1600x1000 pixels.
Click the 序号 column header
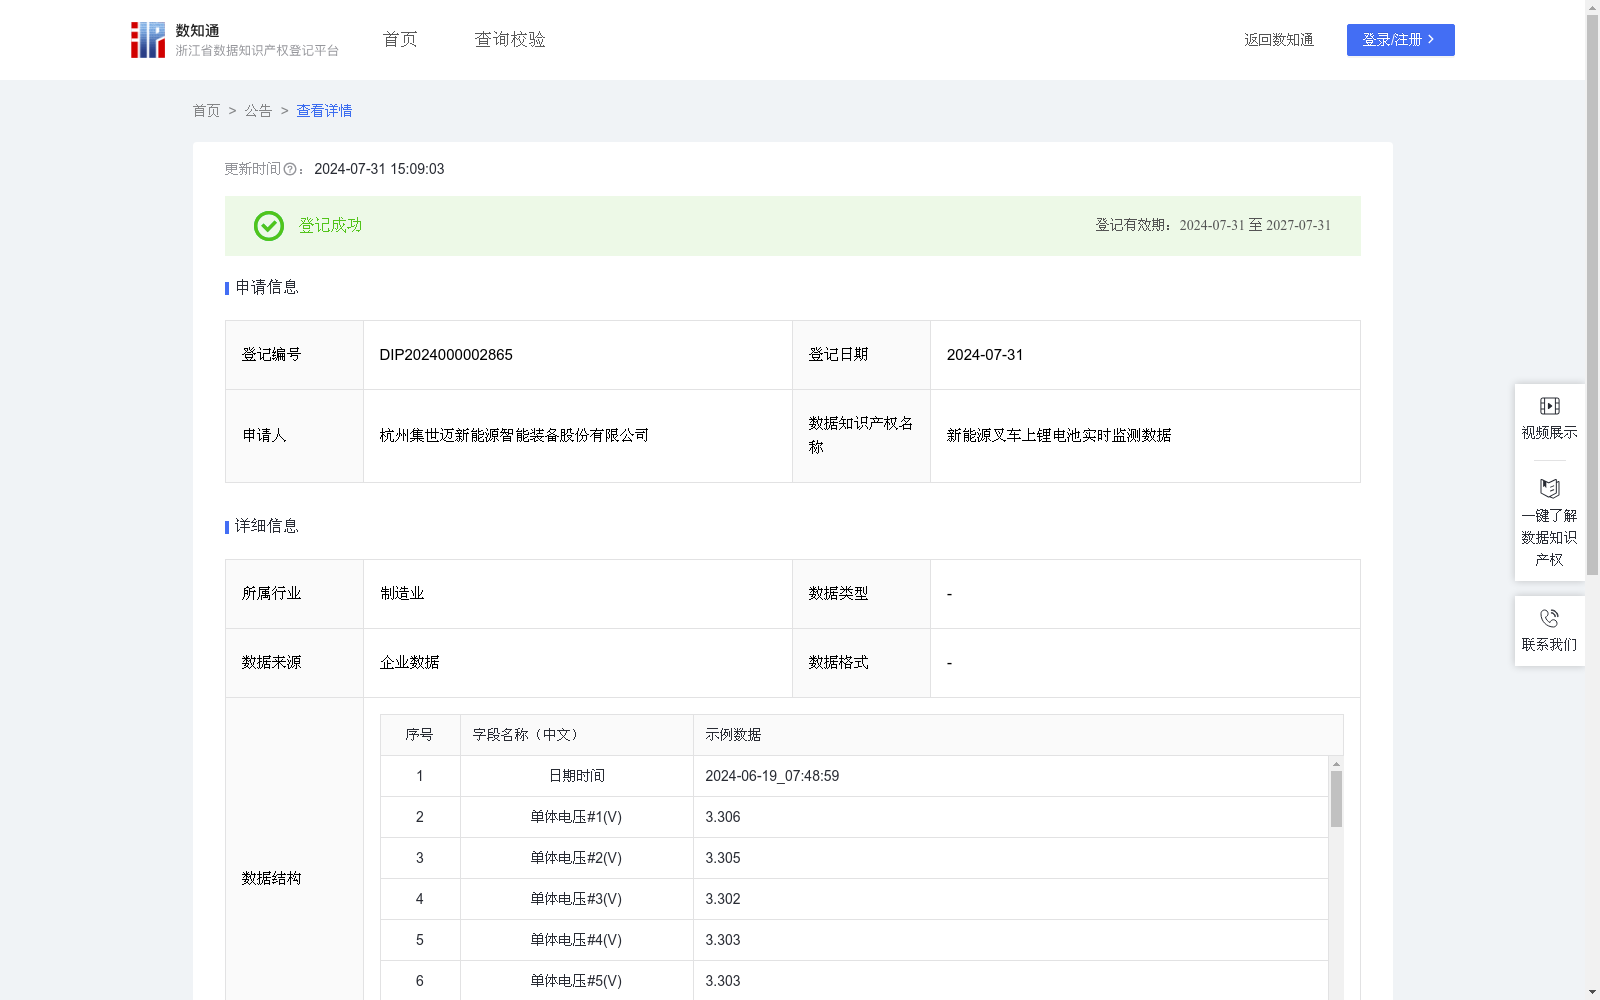(419, 735)
